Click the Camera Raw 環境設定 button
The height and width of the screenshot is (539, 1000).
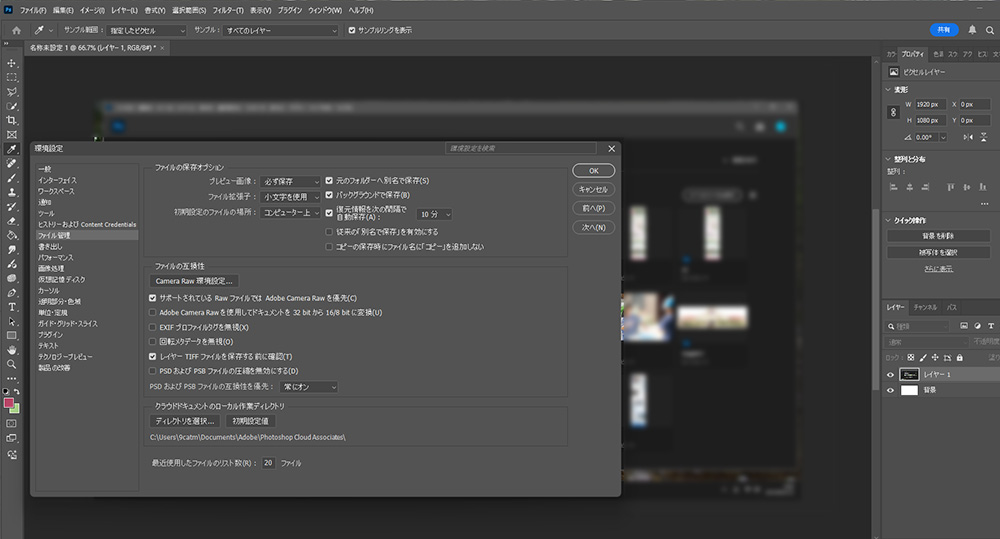pyautogui.click(x=195, y=281)
